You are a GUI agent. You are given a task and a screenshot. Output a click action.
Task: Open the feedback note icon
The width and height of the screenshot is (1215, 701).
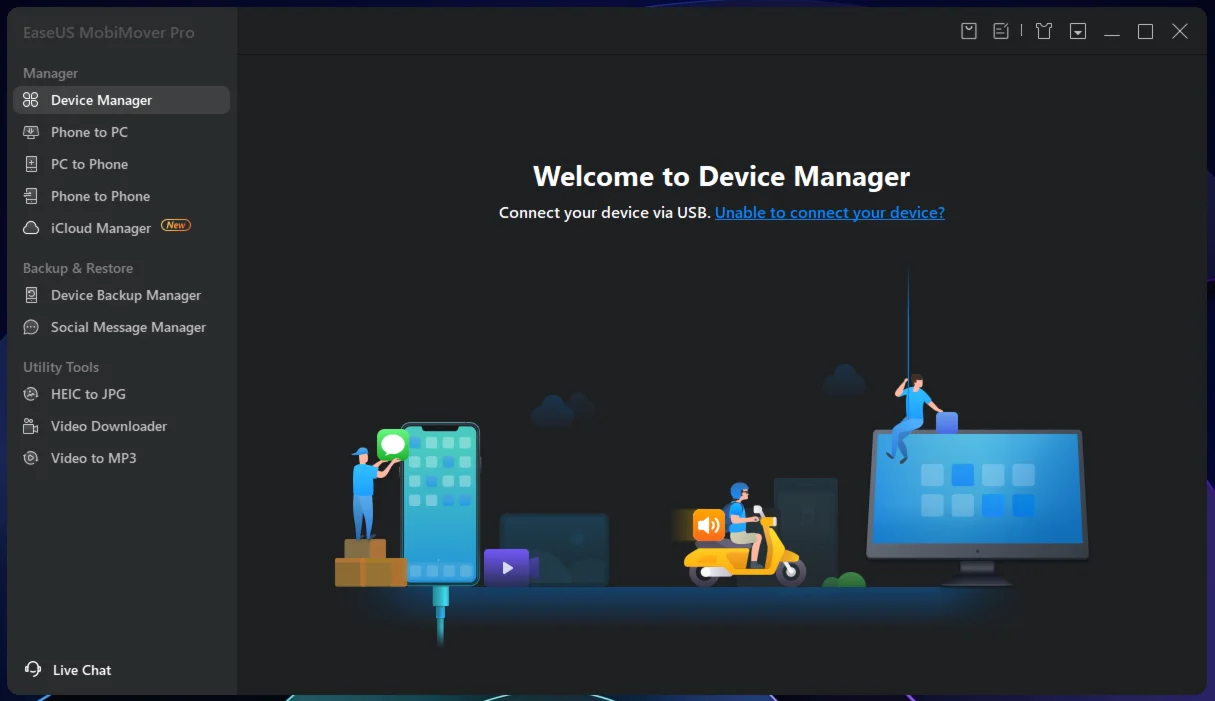(x=1000, y=31)
